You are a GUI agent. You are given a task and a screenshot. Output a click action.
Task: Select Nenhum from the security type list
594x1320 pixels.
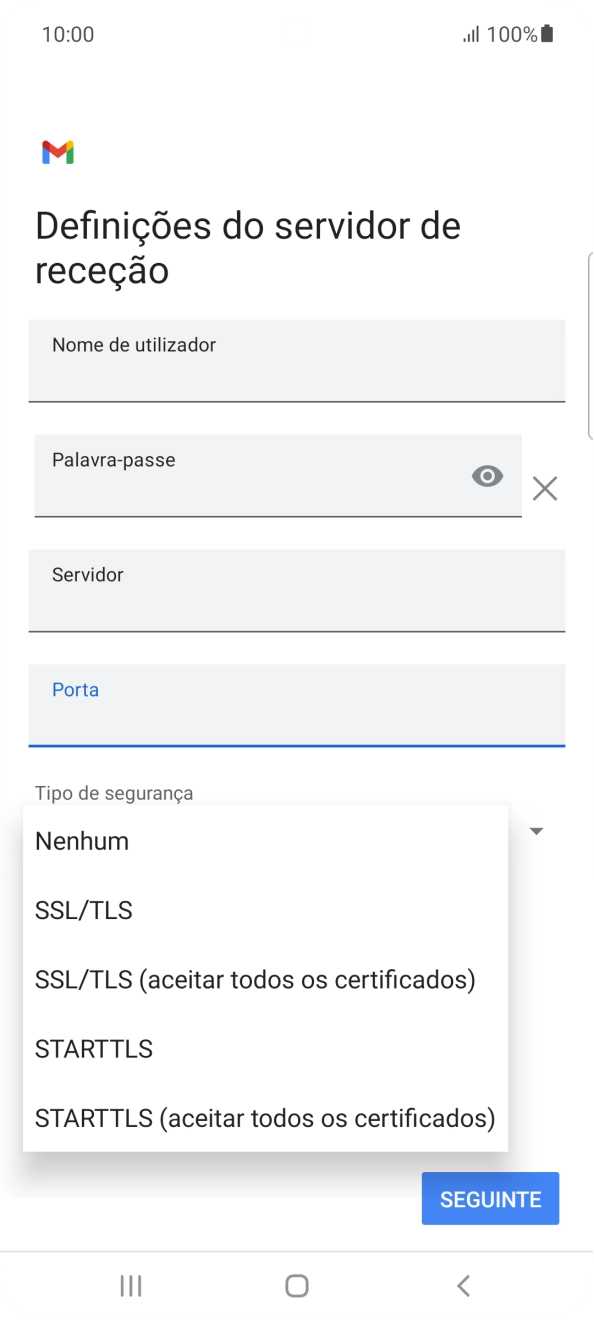(81, 841)
